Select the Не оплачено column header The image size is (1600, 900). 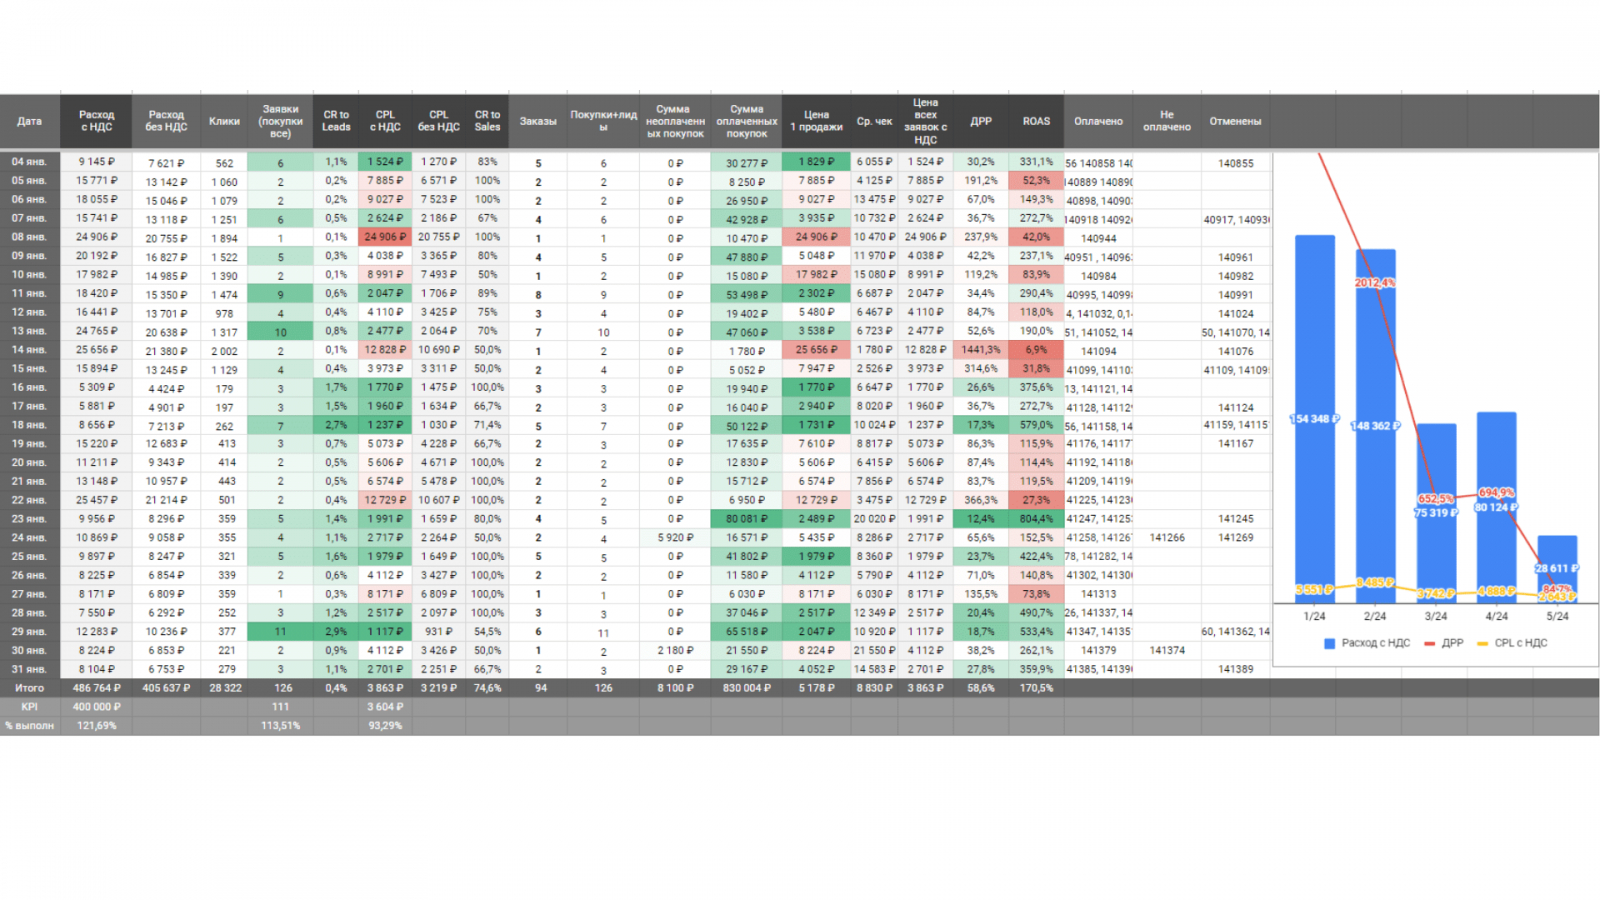pyautogui.click(x=1167, y=122)
